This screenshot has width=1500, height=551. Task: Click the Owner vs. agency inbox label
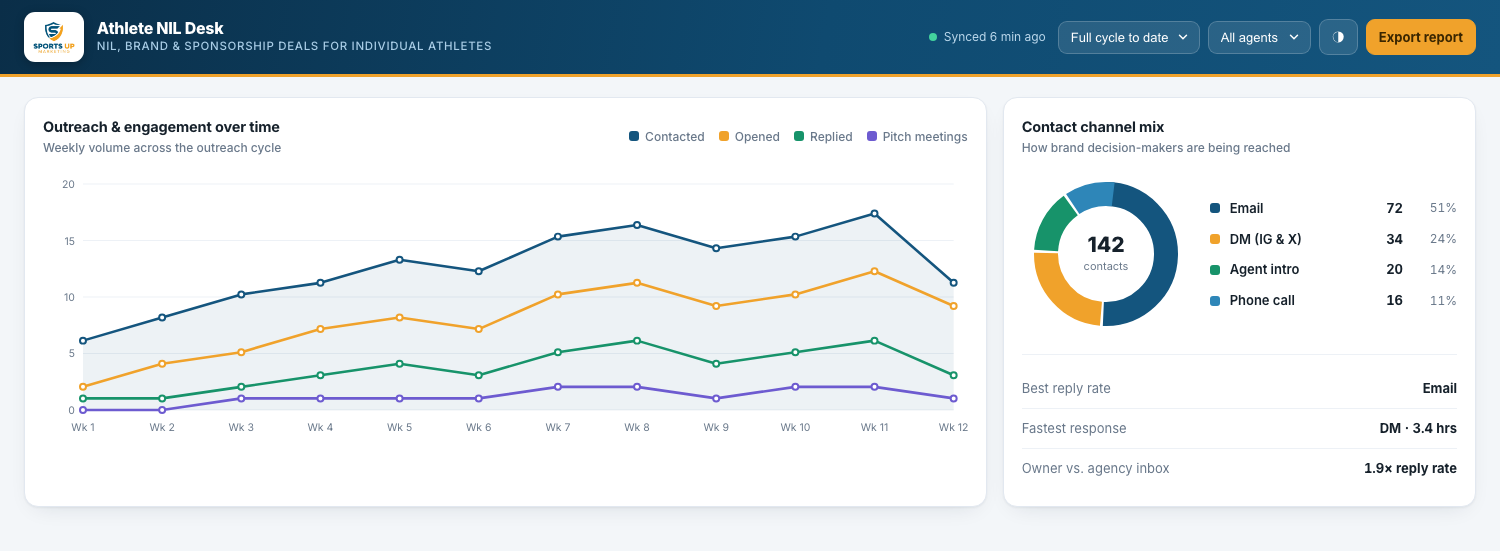tap(1095, 468)
